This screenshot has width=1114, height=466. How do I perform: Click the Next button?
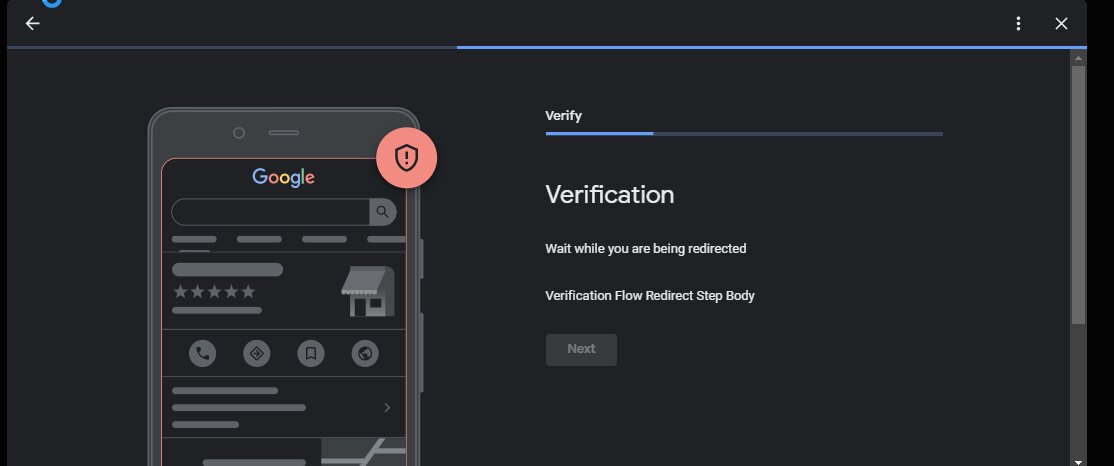[581, 350]
